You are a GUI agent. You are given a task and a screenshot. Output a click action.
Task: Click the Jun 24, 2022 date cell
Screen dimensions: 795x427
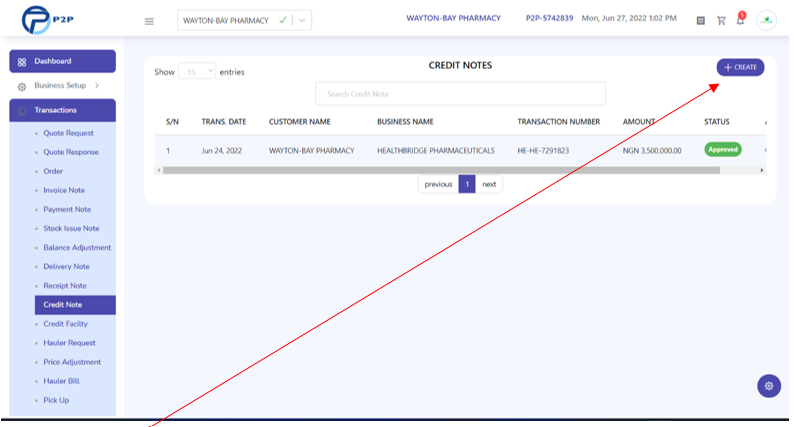222,151
